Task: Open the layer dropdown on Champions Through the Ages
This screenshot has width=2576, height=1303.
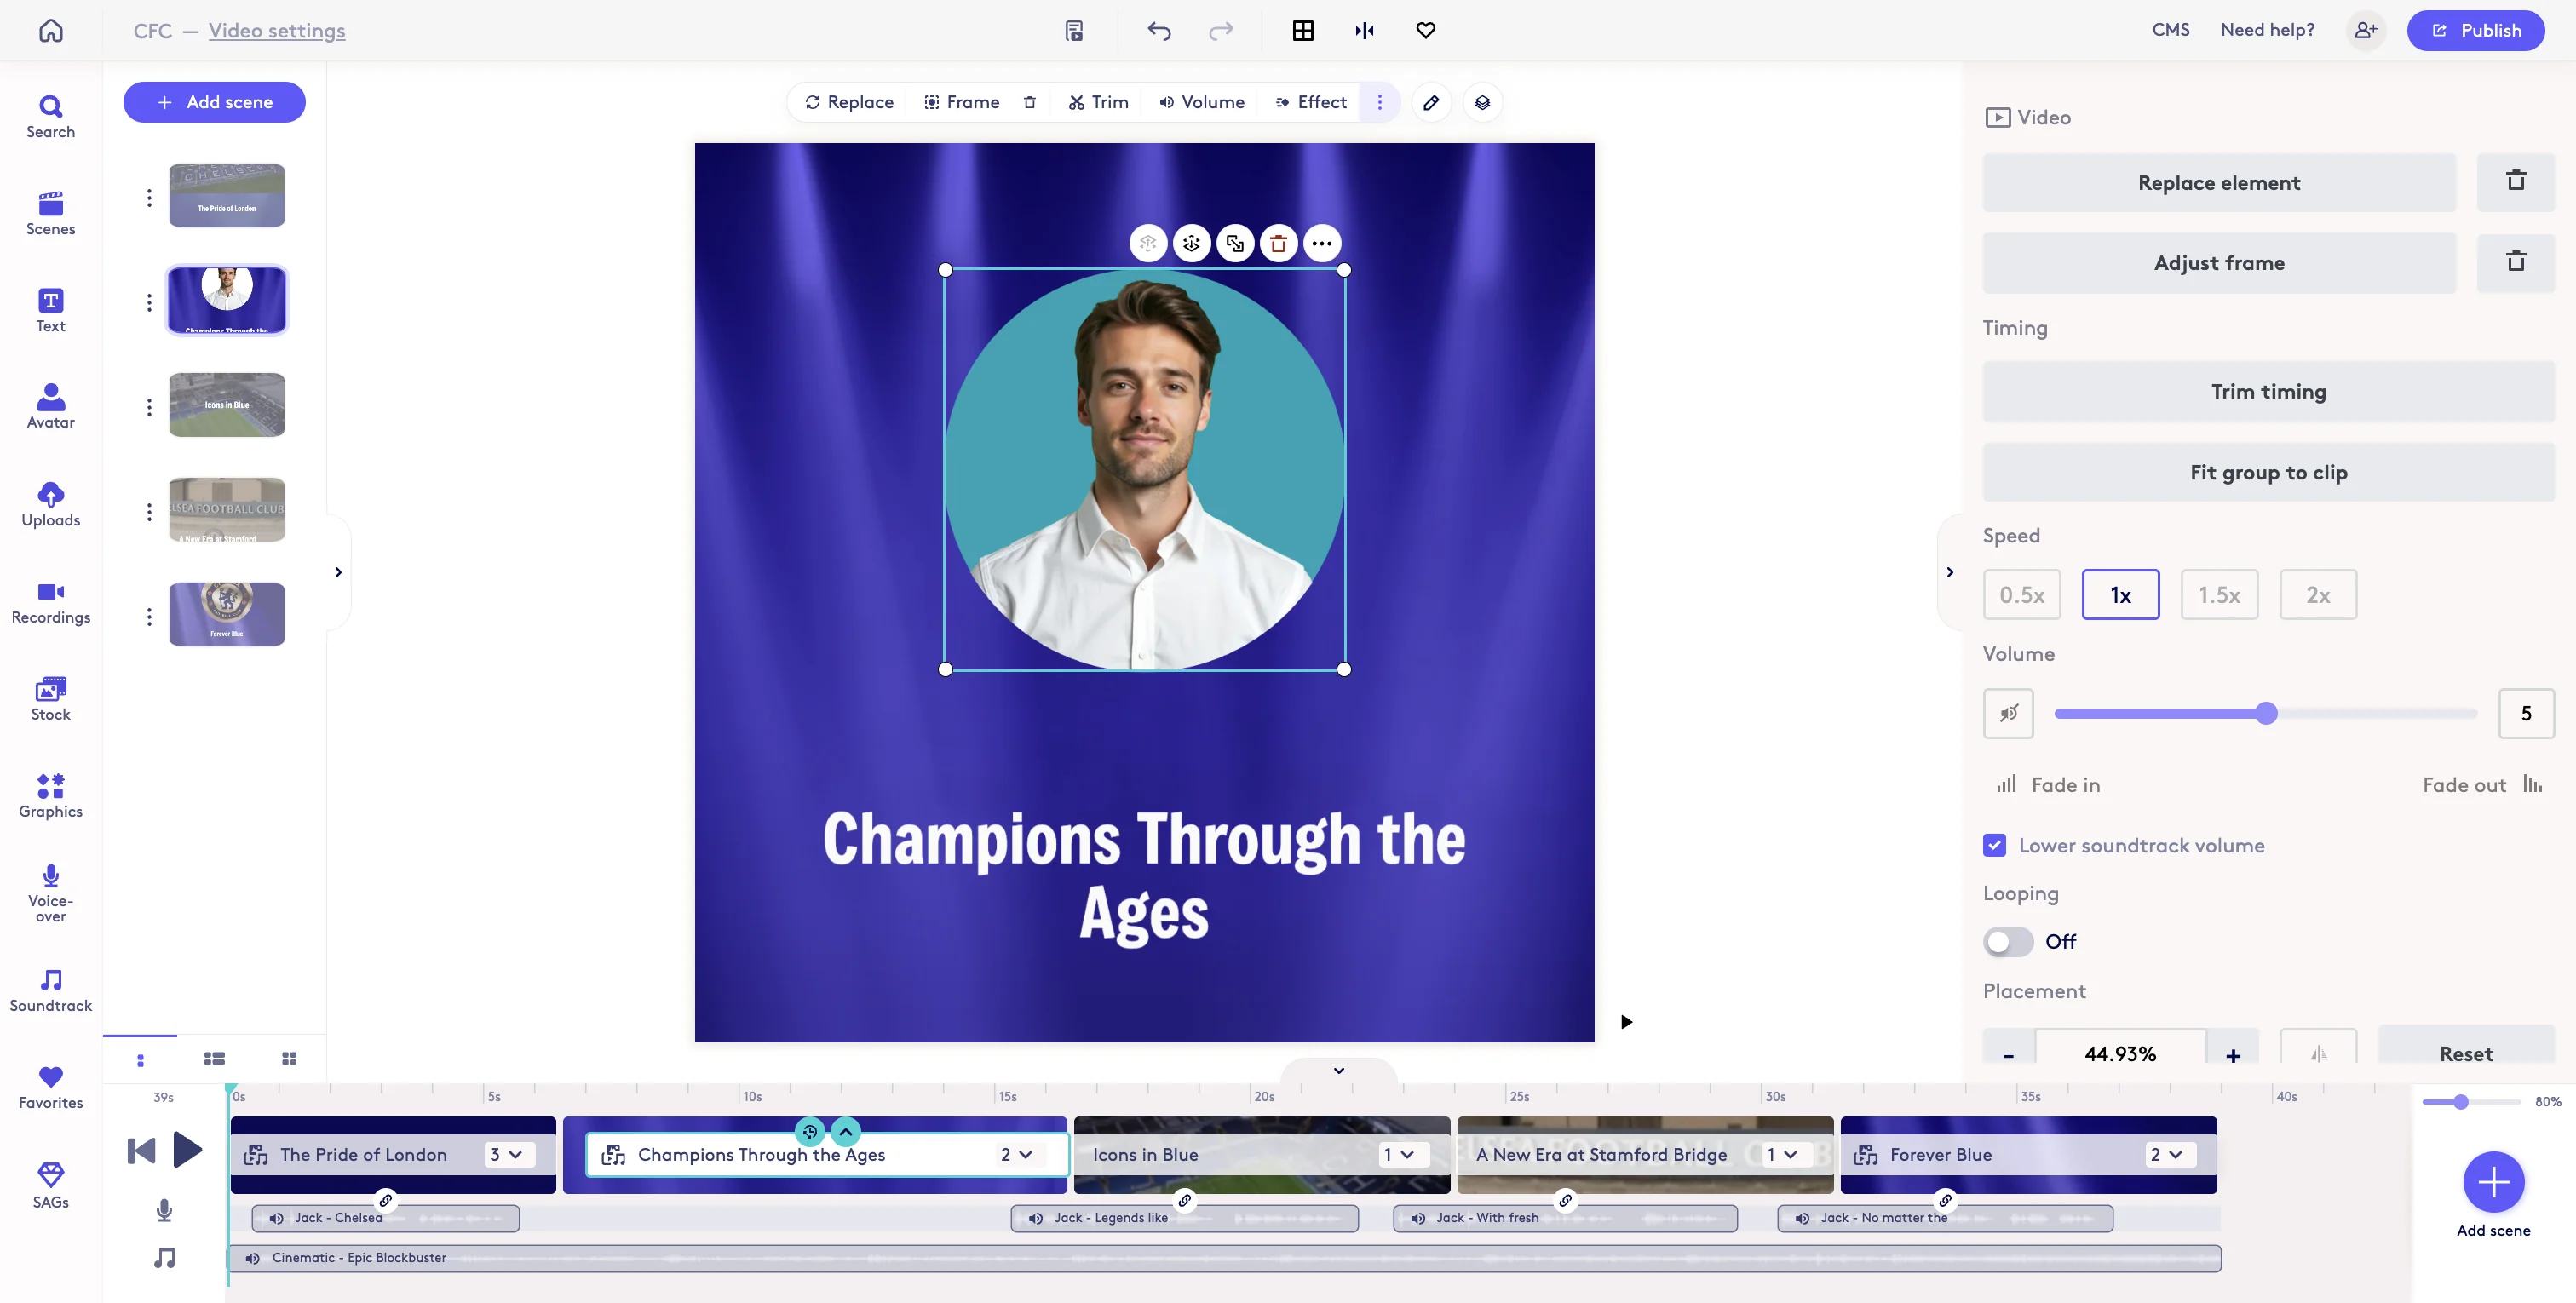Action: (1018, 1154)
